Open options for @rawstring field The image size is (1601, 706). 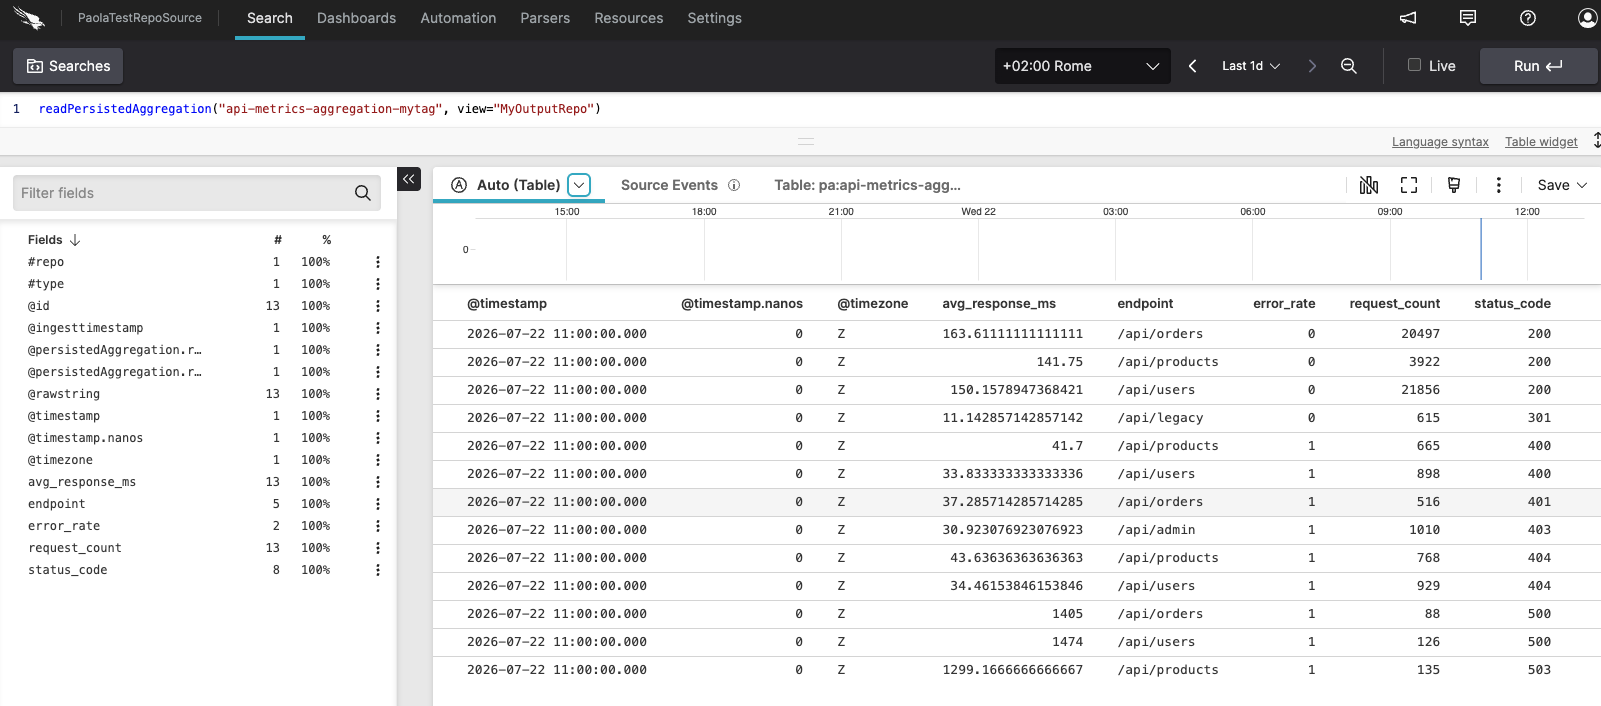(x=378, y=394)
